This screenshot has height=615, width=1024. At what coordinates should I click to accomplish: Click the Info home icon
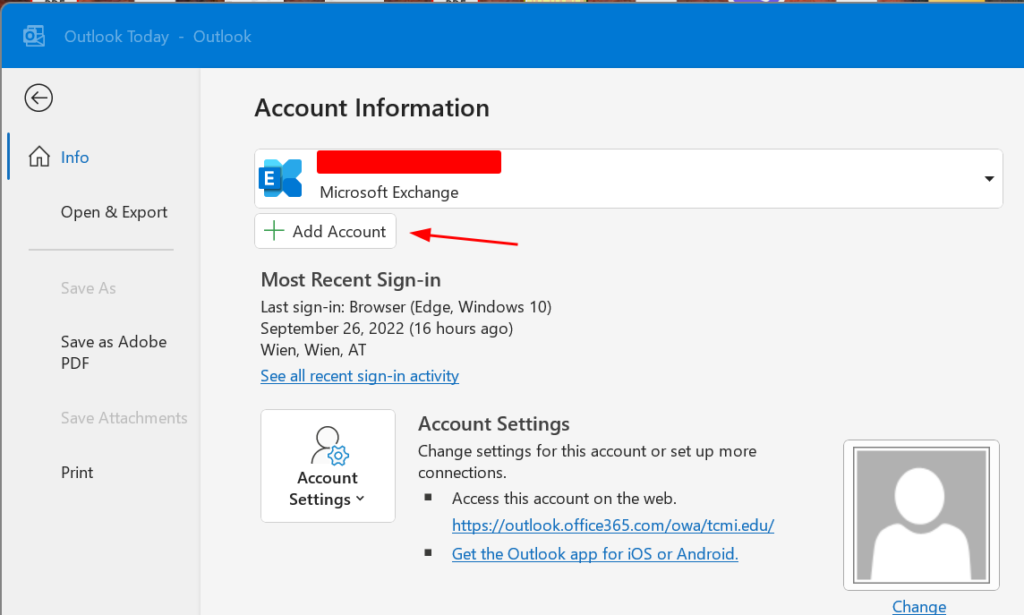pos(39,157)
